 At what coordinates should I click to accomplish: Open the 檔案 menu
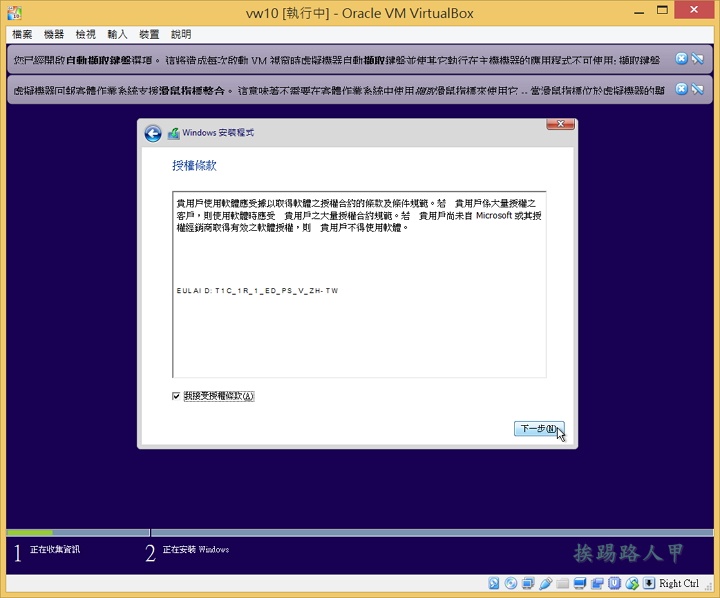pos(22,34)
